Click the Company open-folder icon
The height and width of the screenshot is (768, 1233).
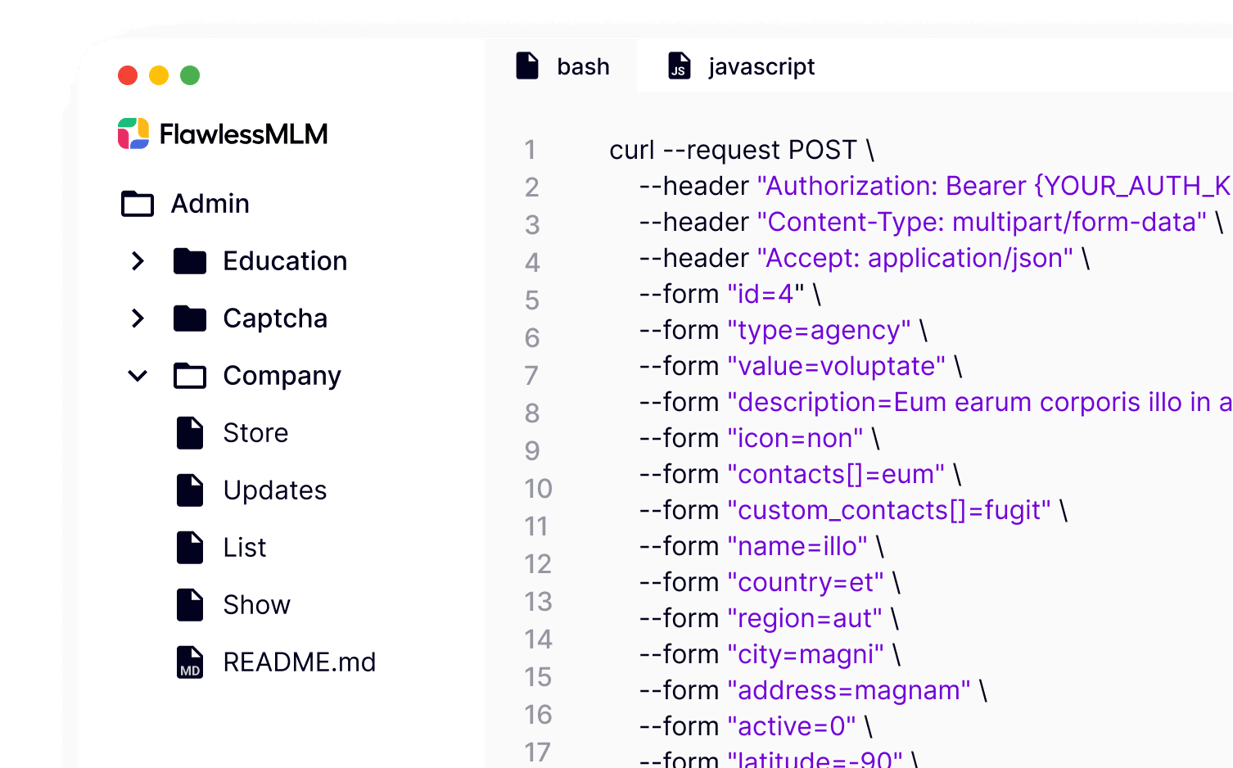coord(189,376)
